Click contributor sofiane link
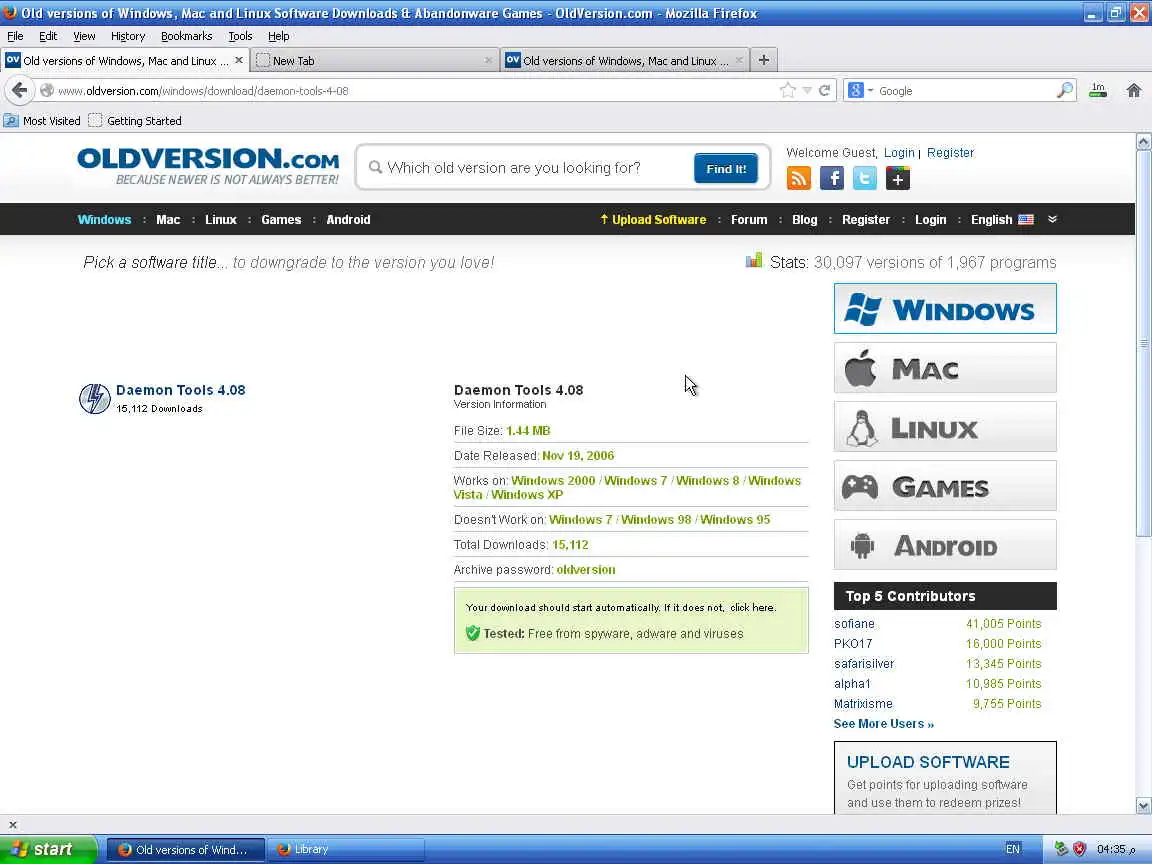The width and height of the screenshot is (1152, 864). click(854, 624)
